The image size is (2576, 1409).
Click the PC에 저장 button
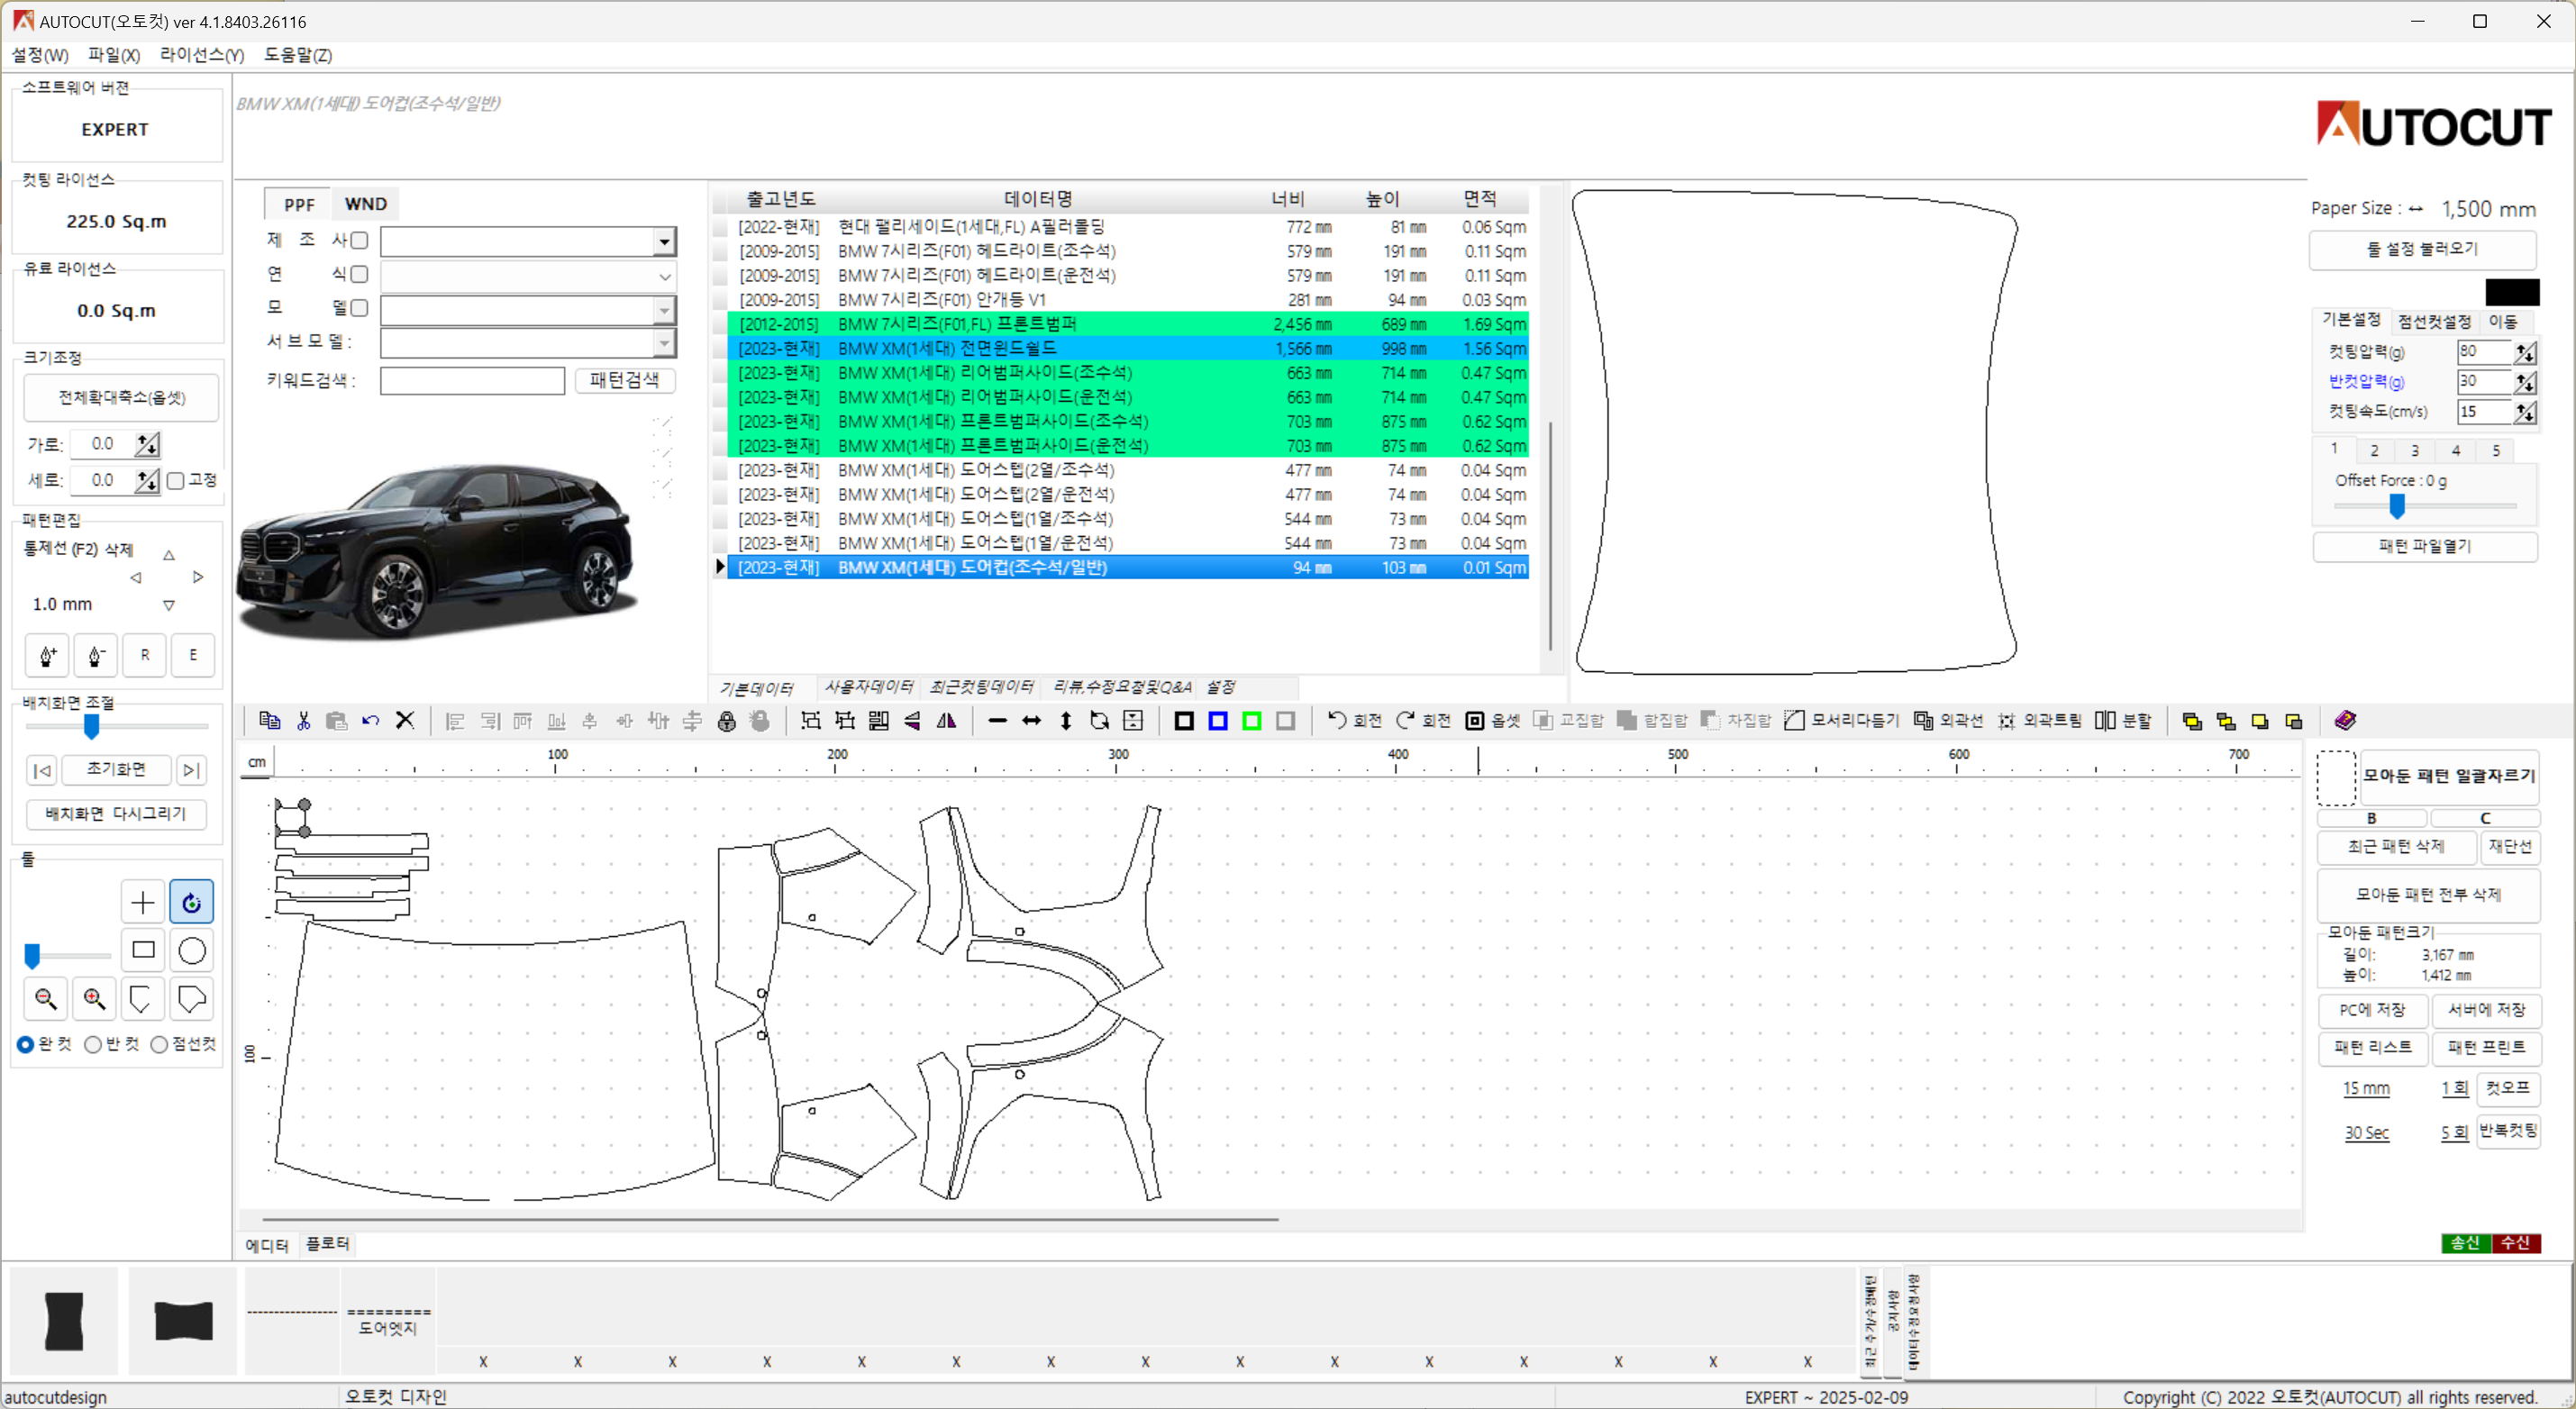pos(2372,1010)
